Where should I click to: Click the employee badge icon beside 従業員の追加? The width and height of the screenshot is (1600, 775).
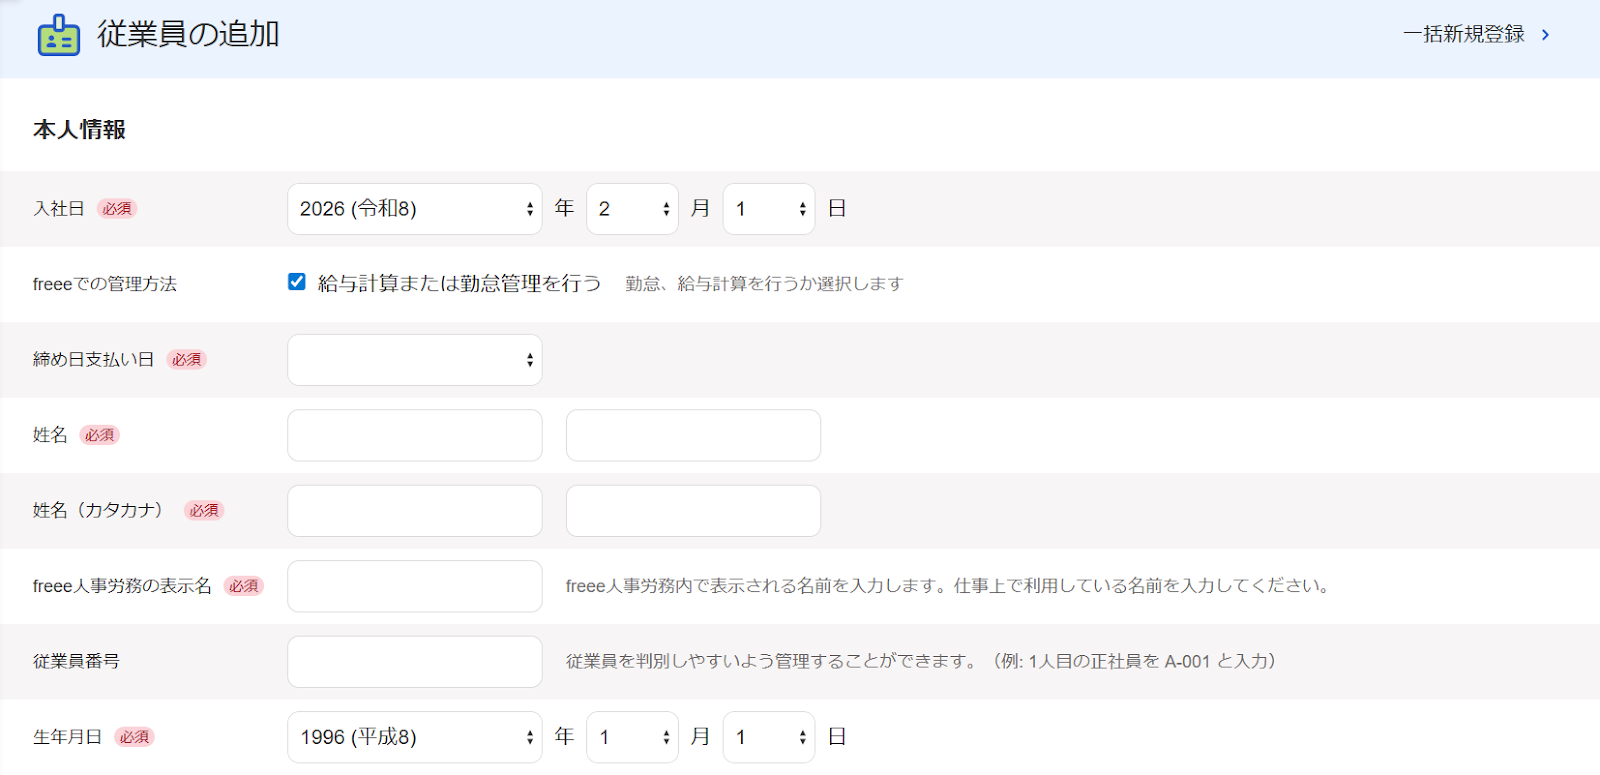pyautogui.click(x=58, y=35)
